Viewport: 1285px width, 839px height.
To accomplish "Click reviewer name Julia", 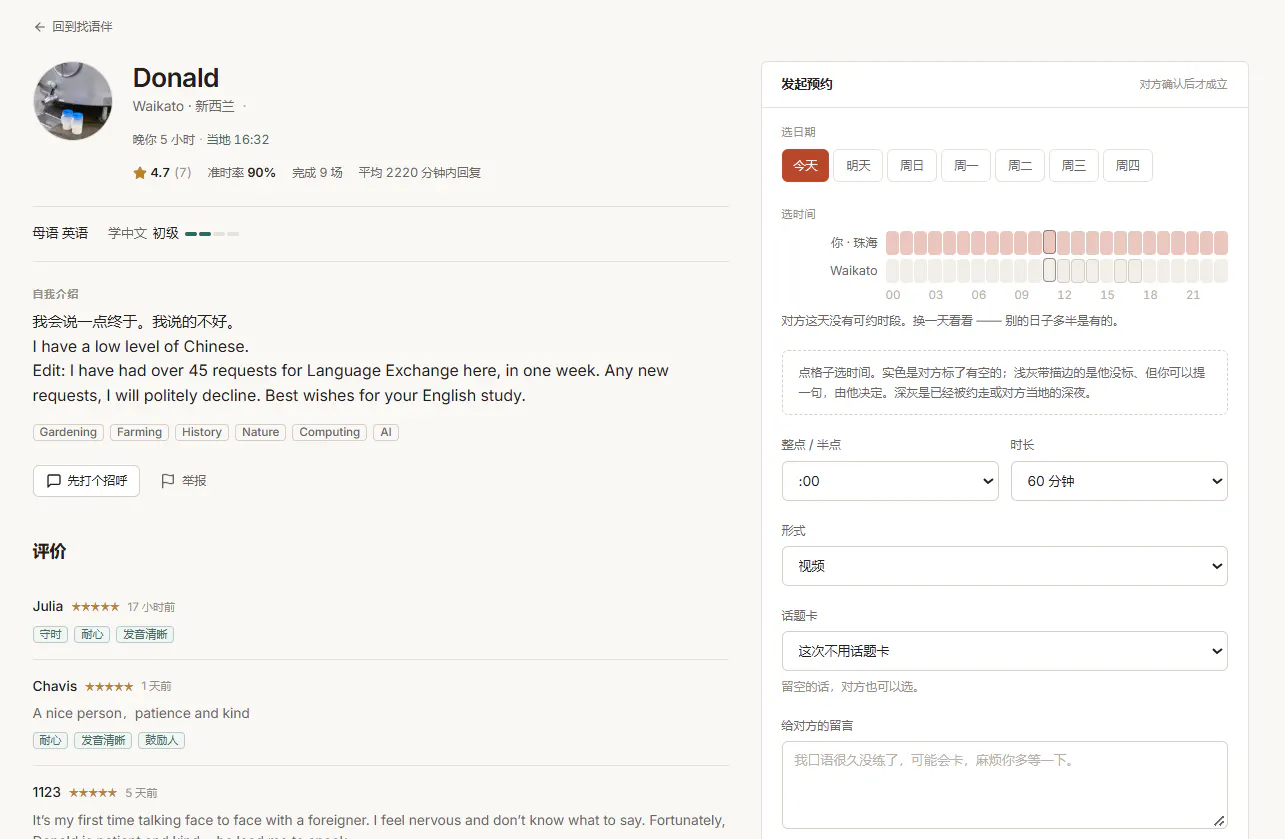I will click(x=48, y=606).
